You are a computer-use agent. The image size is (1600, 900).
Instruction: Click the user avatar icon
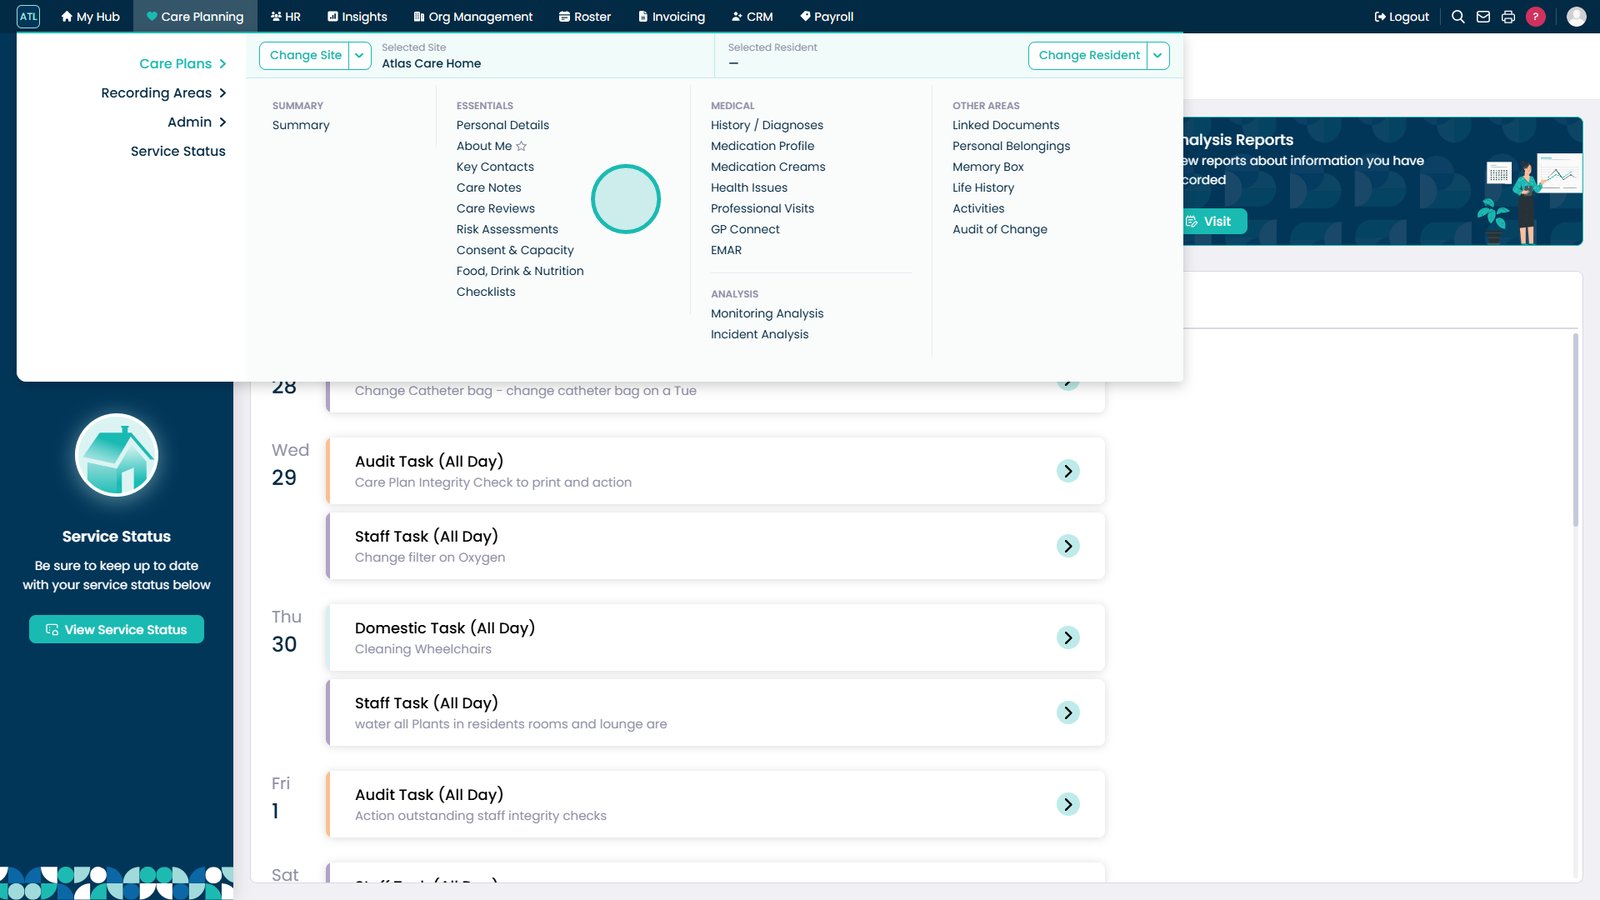point(1576,17)
